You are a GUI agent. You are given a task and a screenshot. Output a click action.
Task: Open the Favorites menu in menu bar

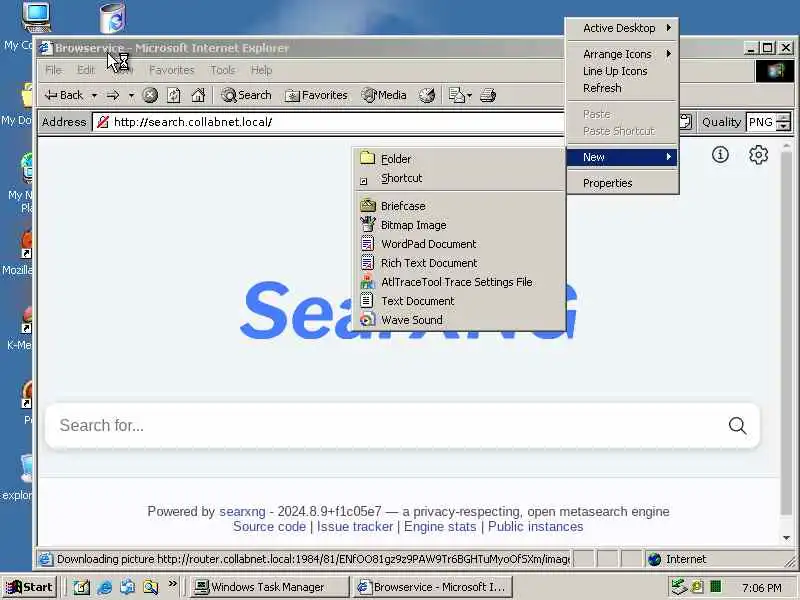171,70
